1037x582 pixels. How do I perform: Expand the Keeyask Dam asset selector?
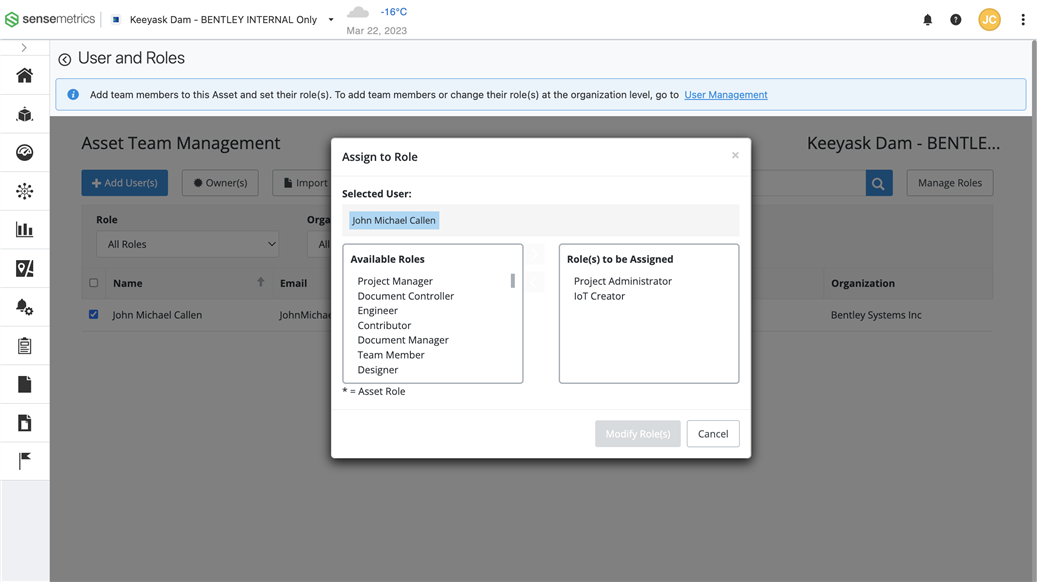[330, 18]
